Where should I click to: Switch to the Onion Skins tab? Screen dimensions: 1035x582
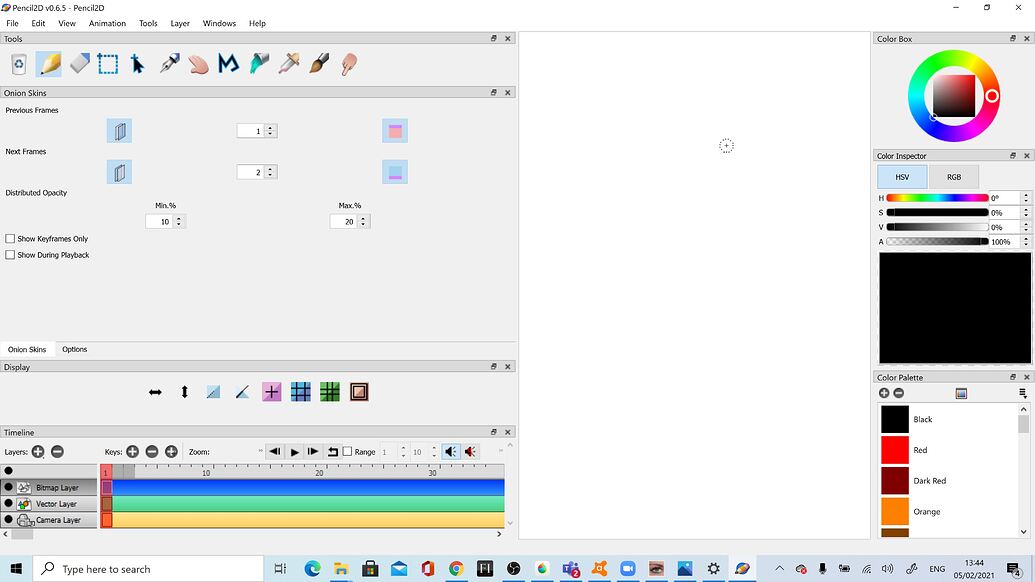(27, 349)
